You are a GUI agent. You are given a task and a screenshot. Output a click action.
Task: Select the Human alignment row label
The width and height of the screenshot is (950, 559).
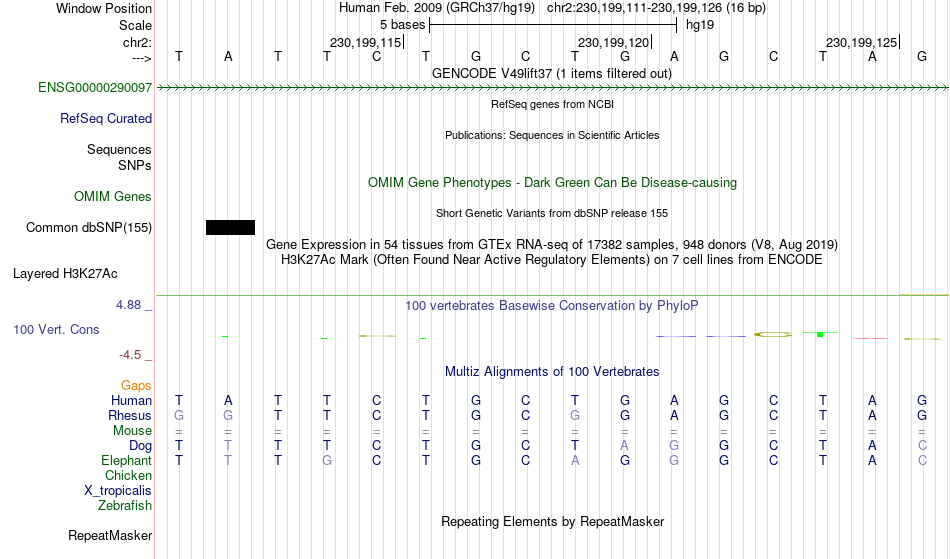pos(131,401)
